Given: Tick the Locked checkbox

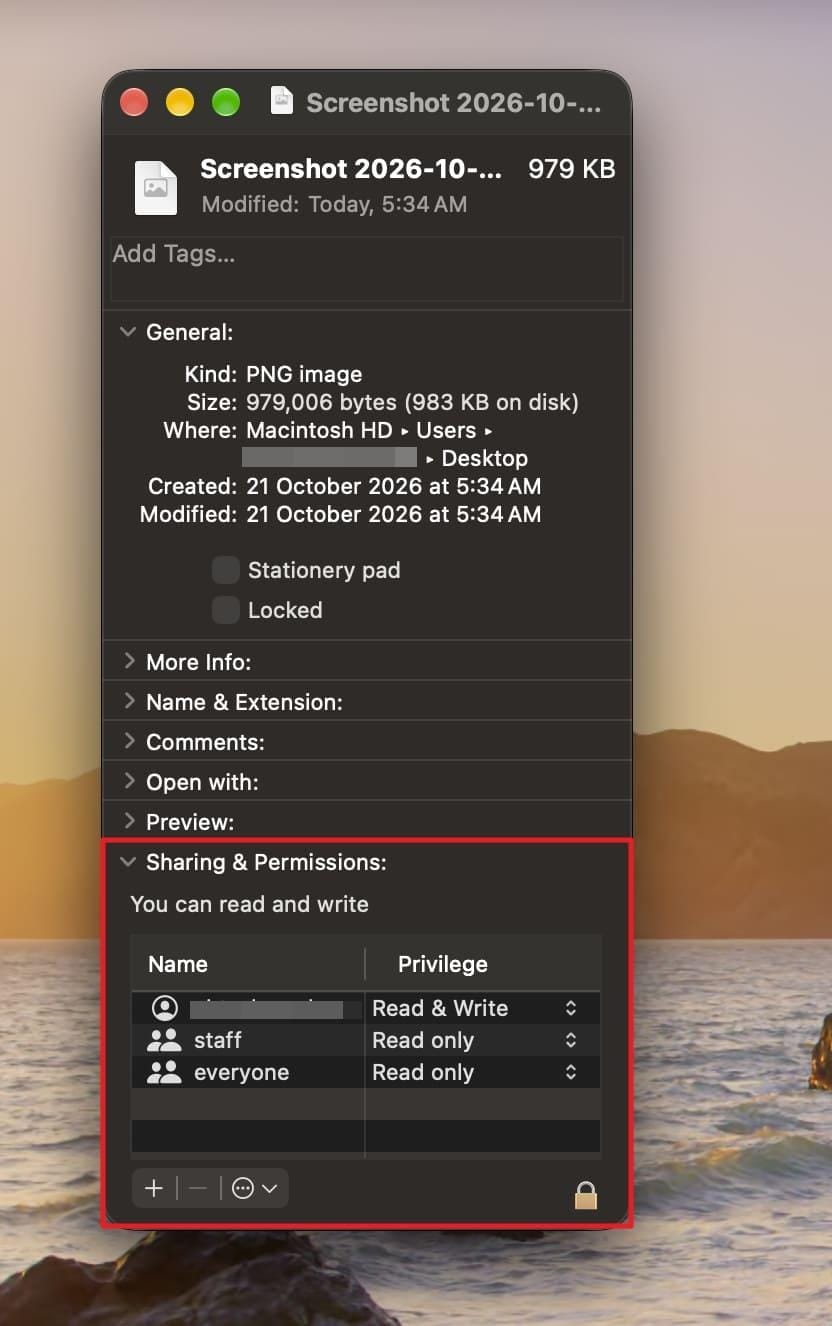Looking at the screenshot, I should [x=226, y=610].
